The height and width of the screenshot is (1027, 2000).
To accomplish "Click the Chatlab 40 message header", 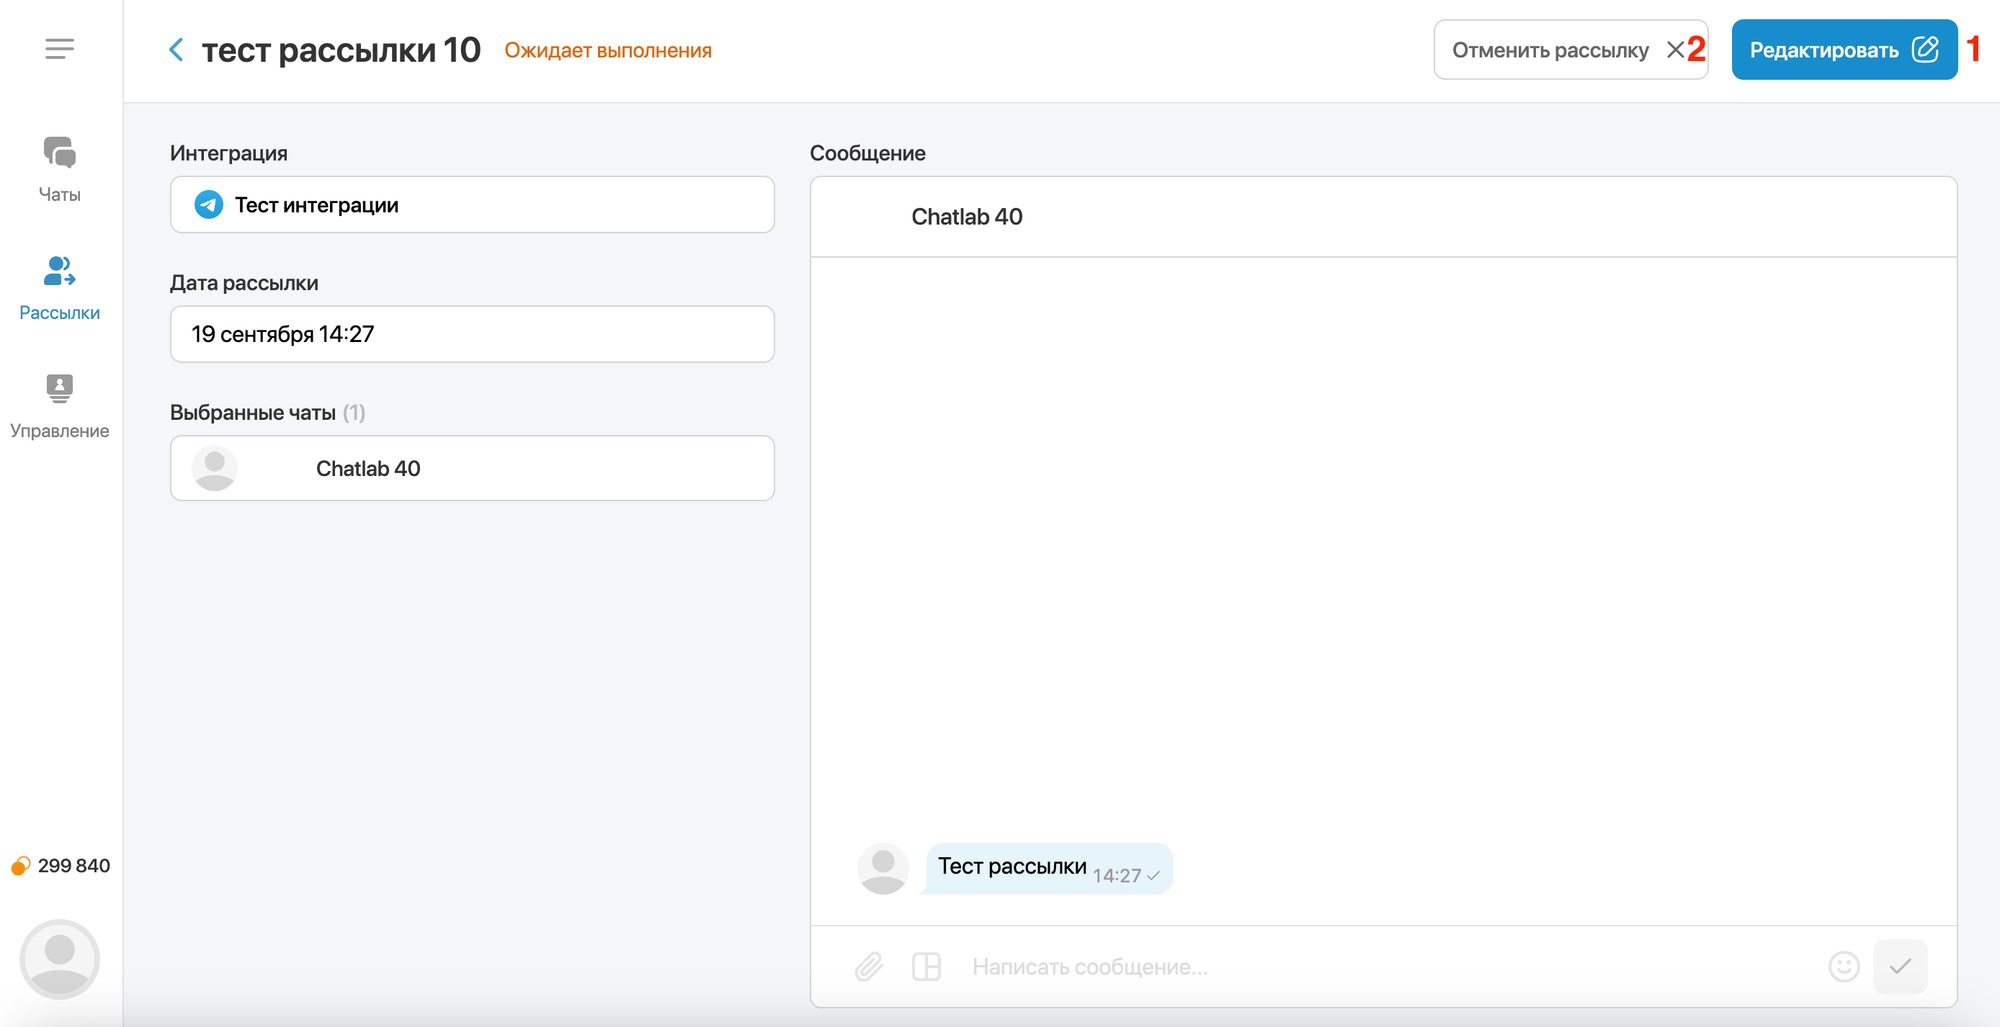I will [1383, 217].
